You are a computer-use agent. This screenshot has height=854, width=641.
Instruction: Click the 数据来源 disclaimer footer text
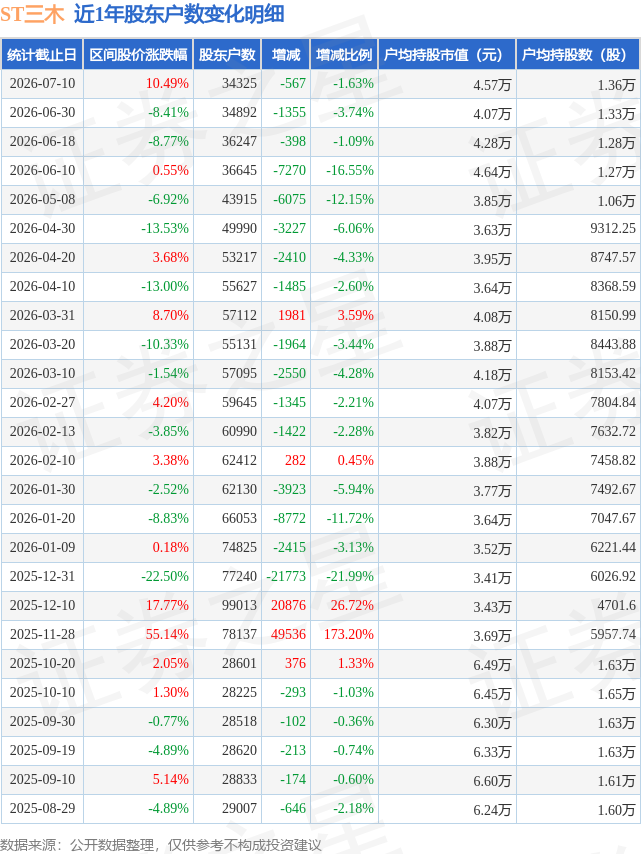pos(161,845)
